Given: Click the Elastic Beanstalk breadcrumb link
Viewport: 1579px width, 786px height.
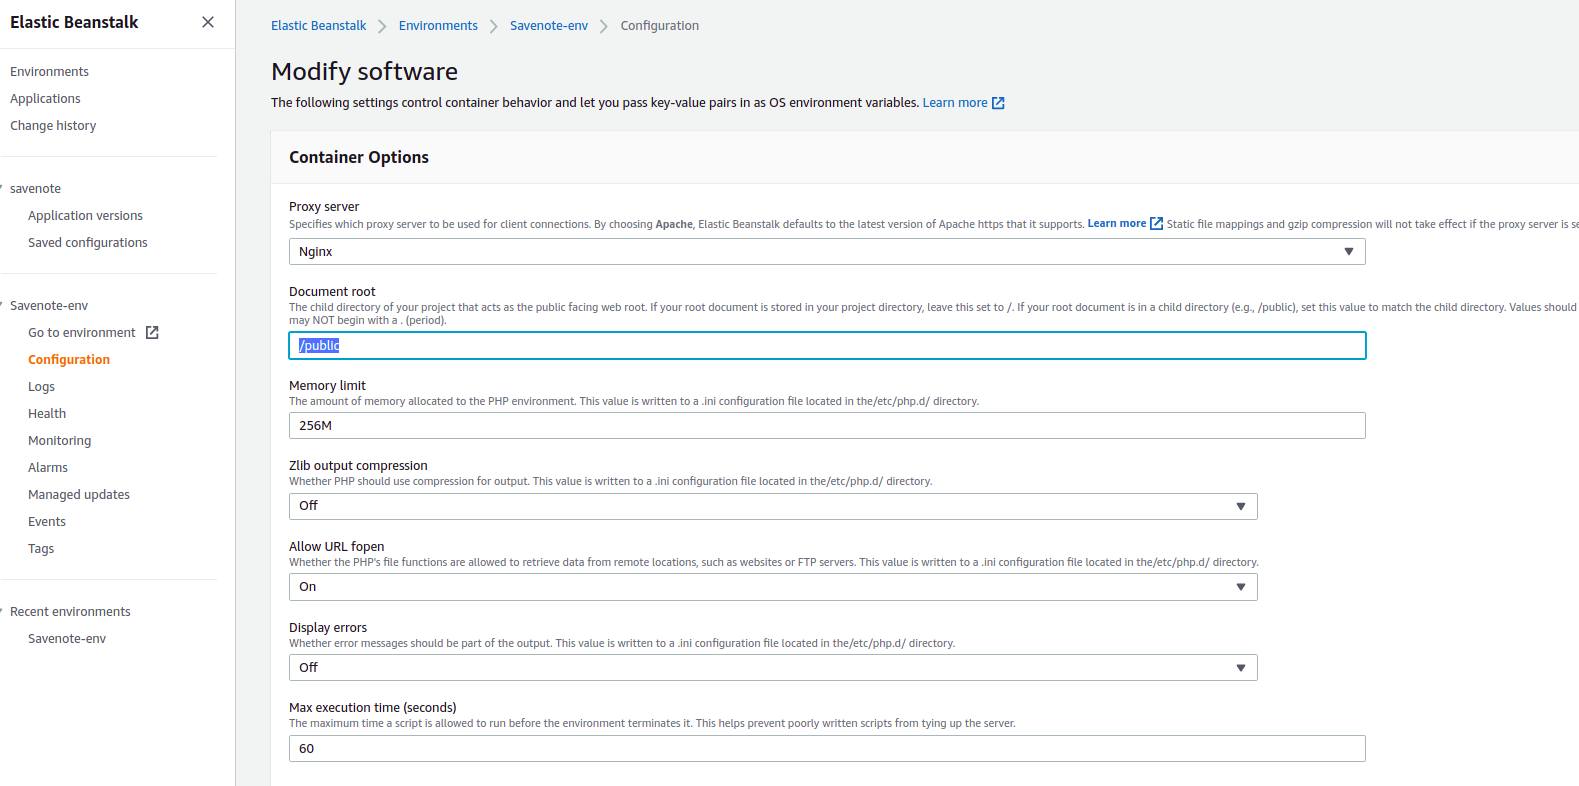Looking at the screenshot, I should [x=318, y=26].
